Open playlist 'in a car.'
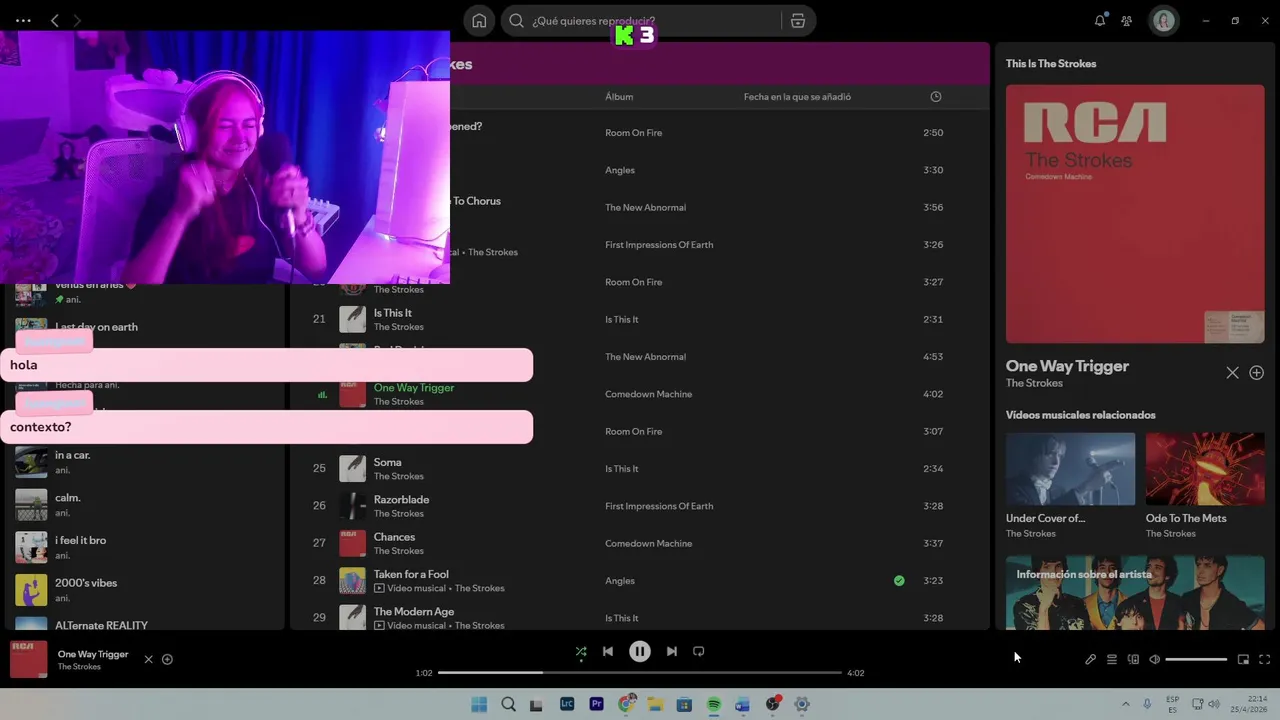Screen dimensions: 1280x720 pos(145,462)
